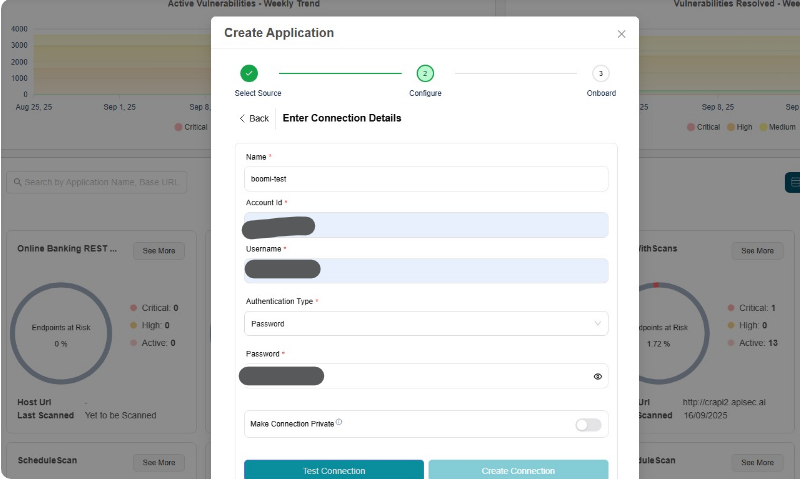Click the step 3 Onboard circle
This screenshot has height=480, width=800.
coord(600,73)
